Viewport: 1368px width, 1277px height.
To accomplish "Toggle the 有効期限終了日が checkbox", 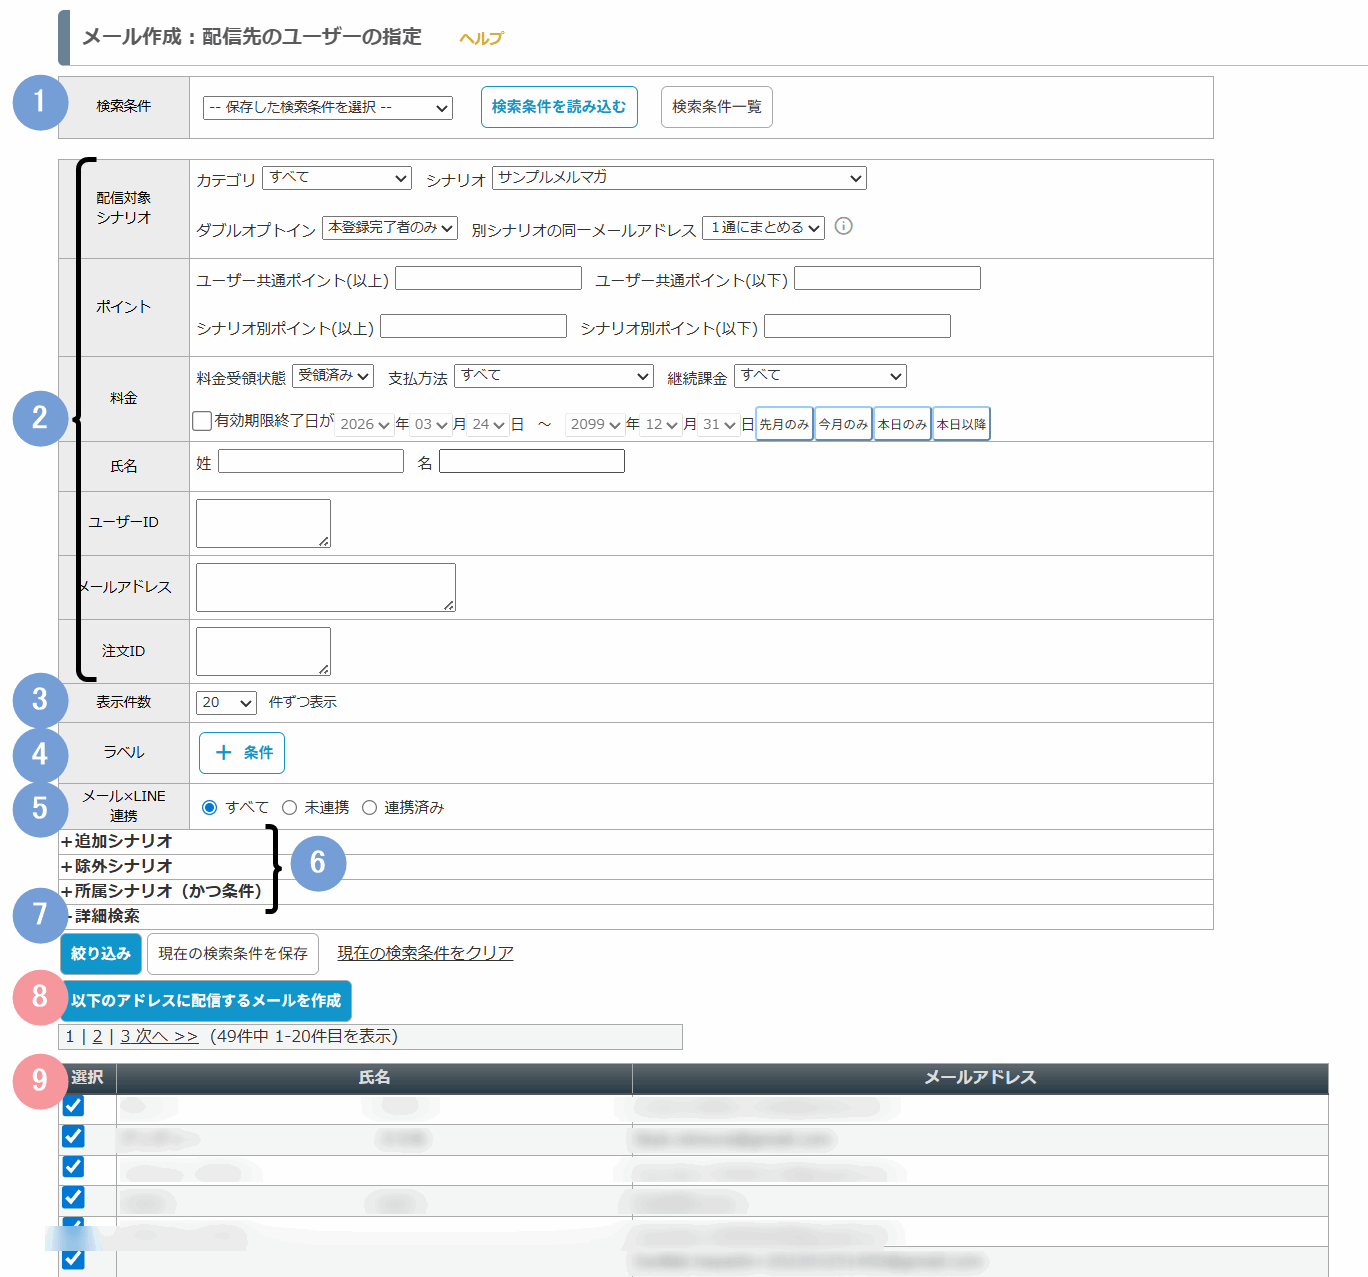I will pyautogui.click(x=202, y=421).
